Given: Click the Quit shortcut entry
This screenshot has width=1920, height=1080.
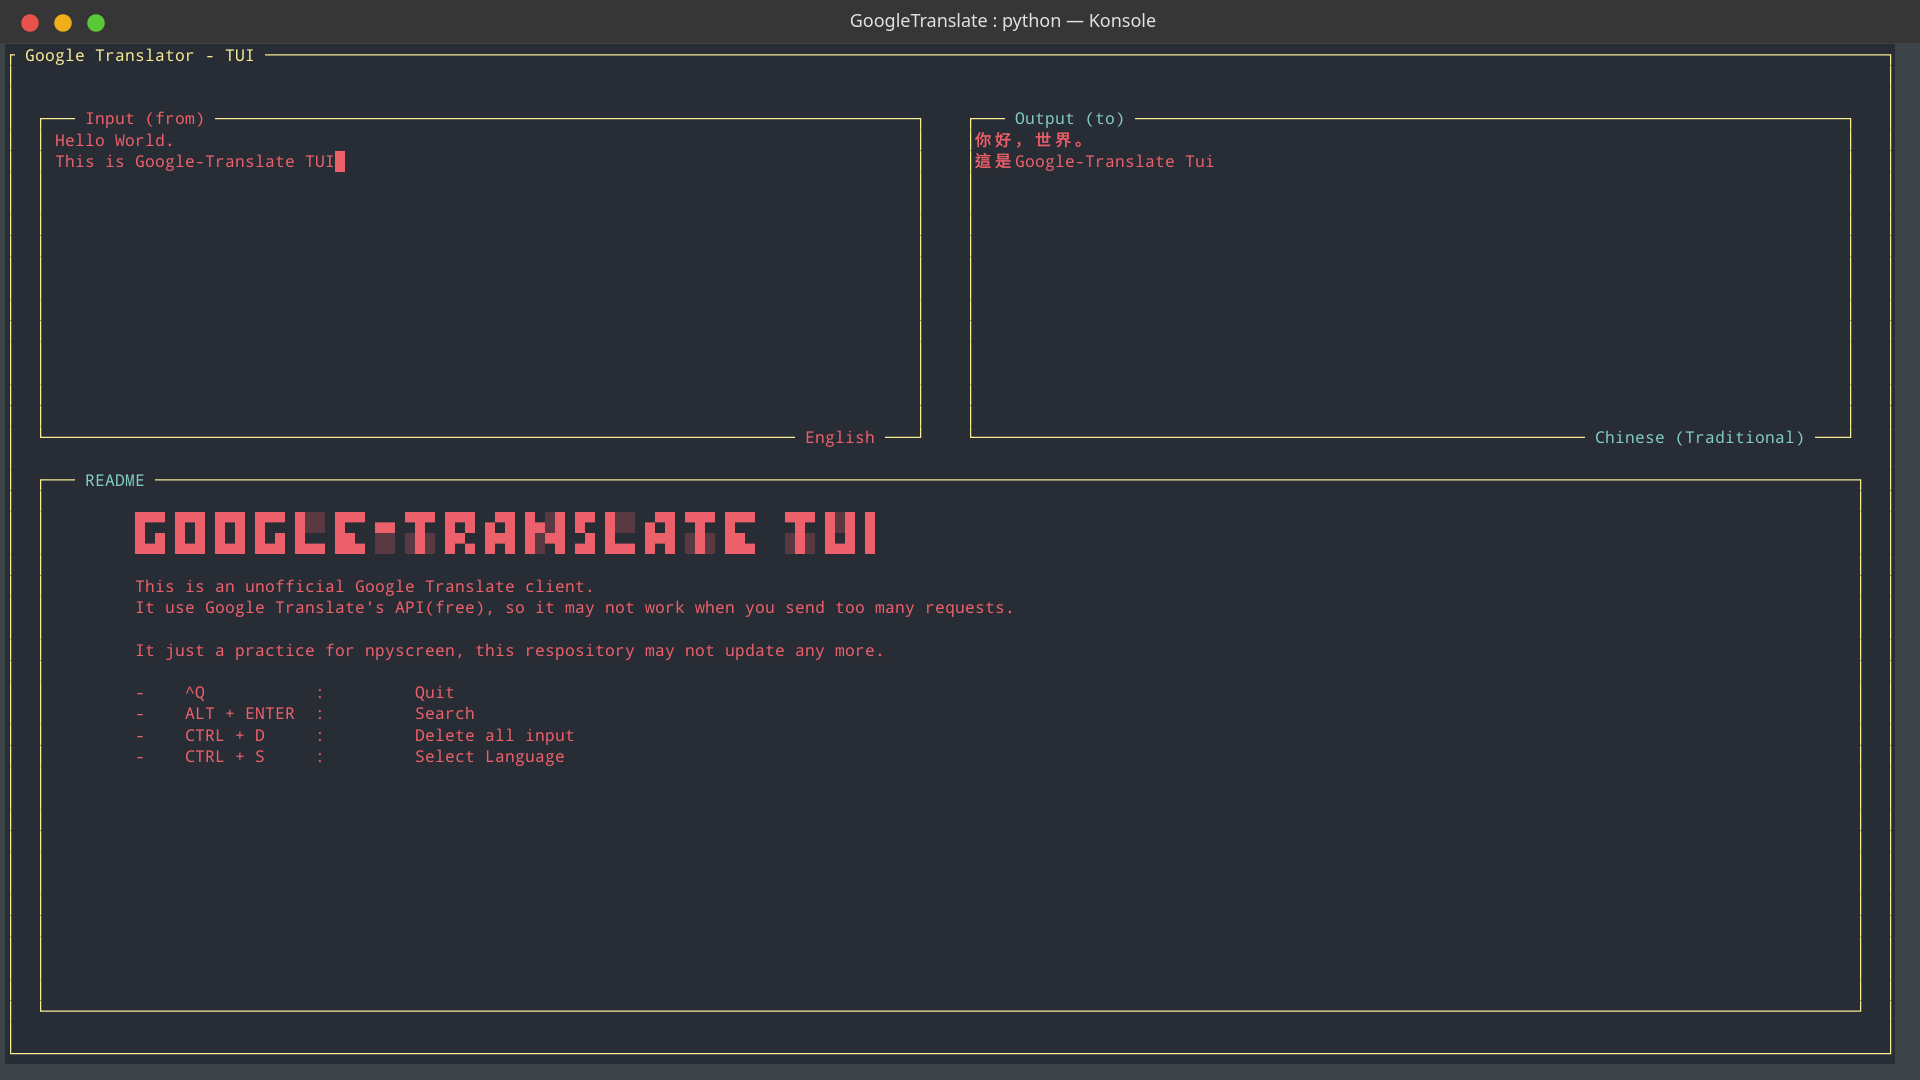Looking at the screenshot, I should tap(434, 692).
